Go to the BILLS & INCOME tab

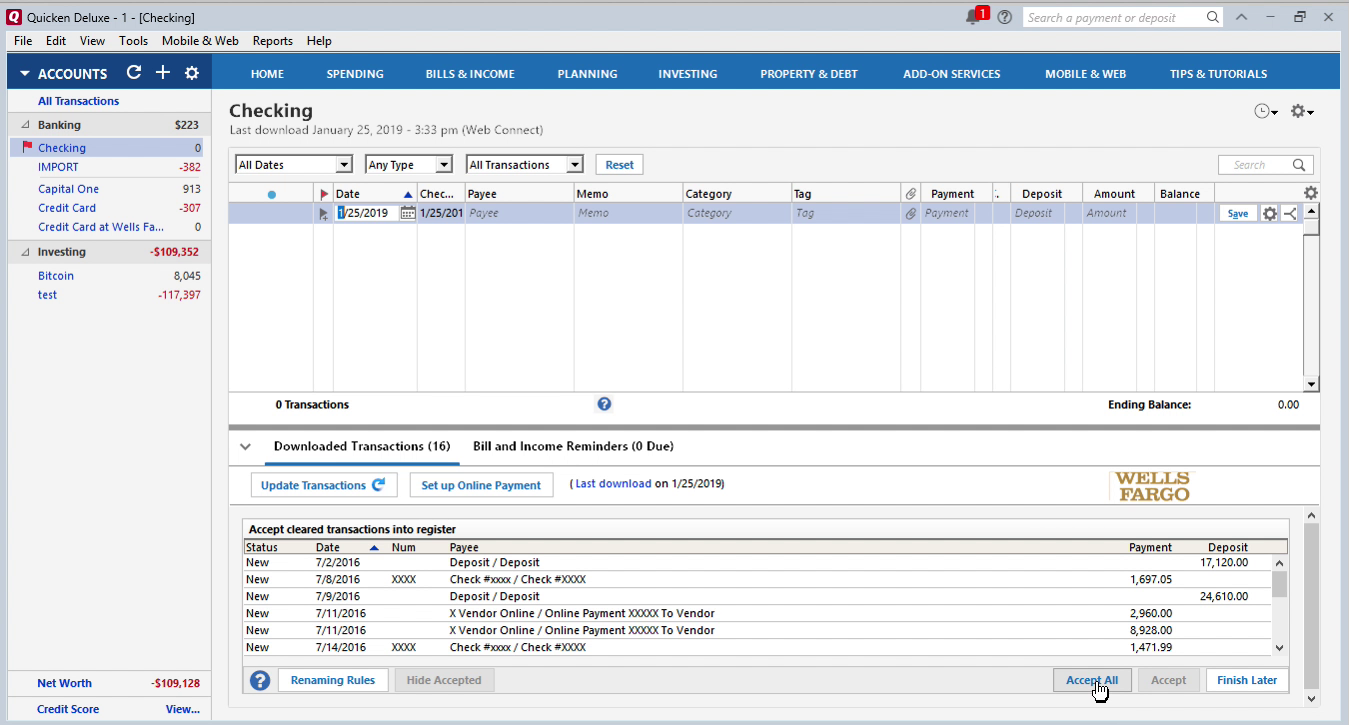[x=470, y=74]
